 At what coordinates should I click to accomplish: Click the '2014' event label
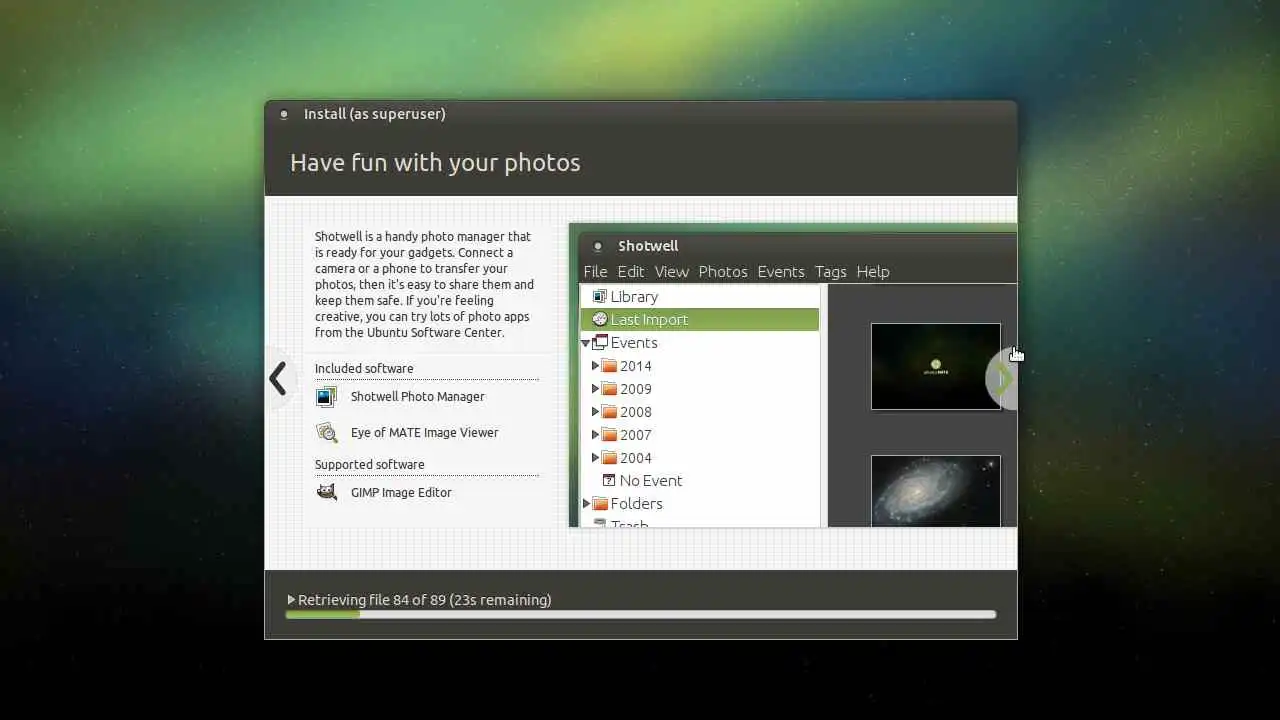click(x=635, y=366)
